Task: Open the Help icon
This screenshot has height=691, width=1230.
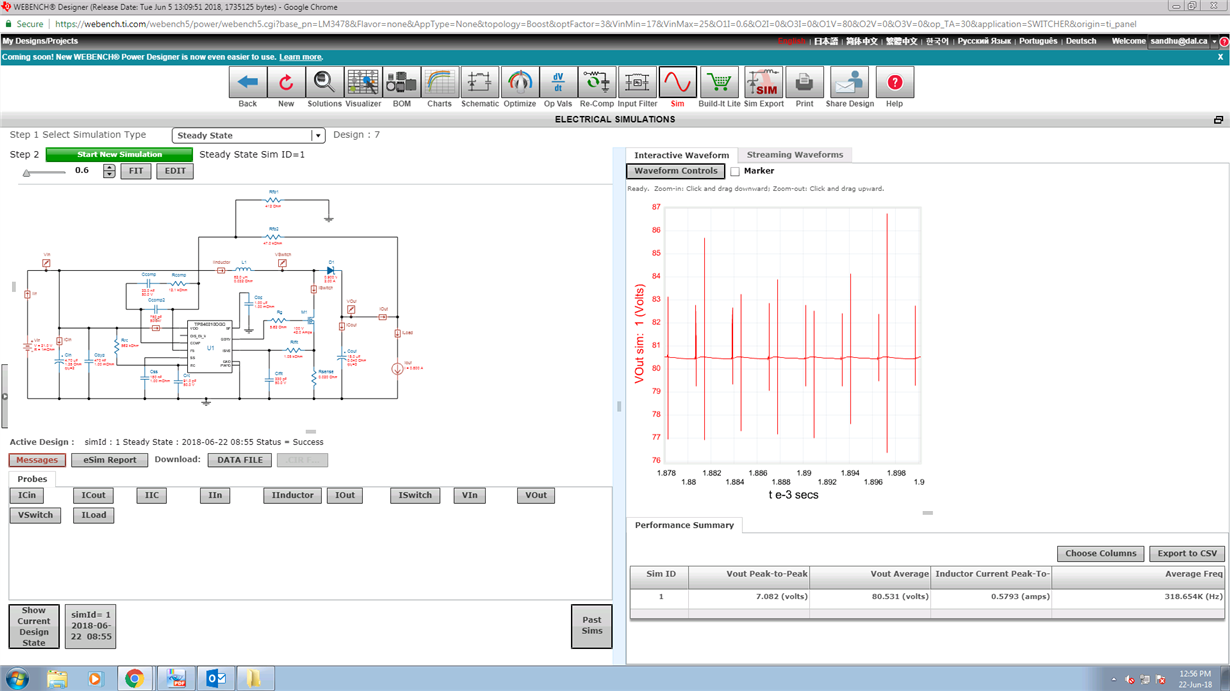Action: tap(894, 82)
